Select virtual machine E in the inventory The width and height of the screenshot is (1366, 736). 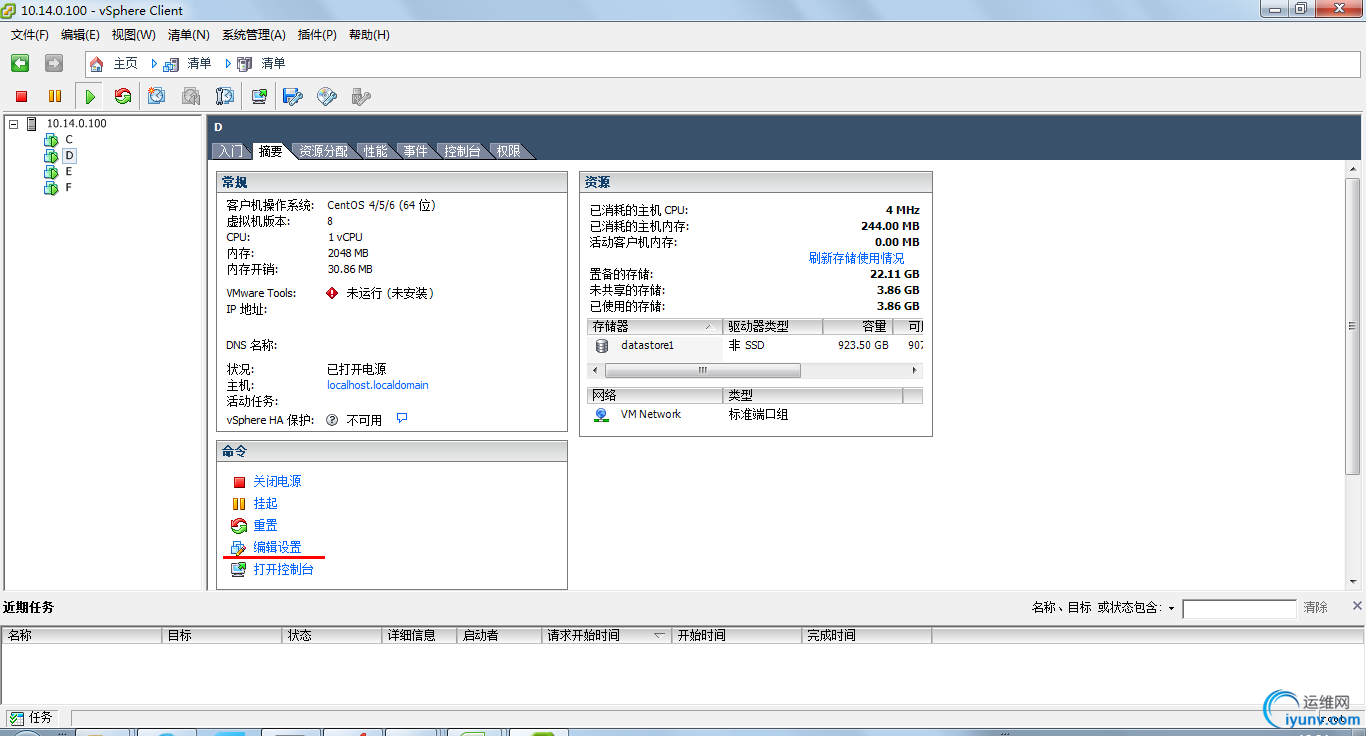tap(68, 171)
